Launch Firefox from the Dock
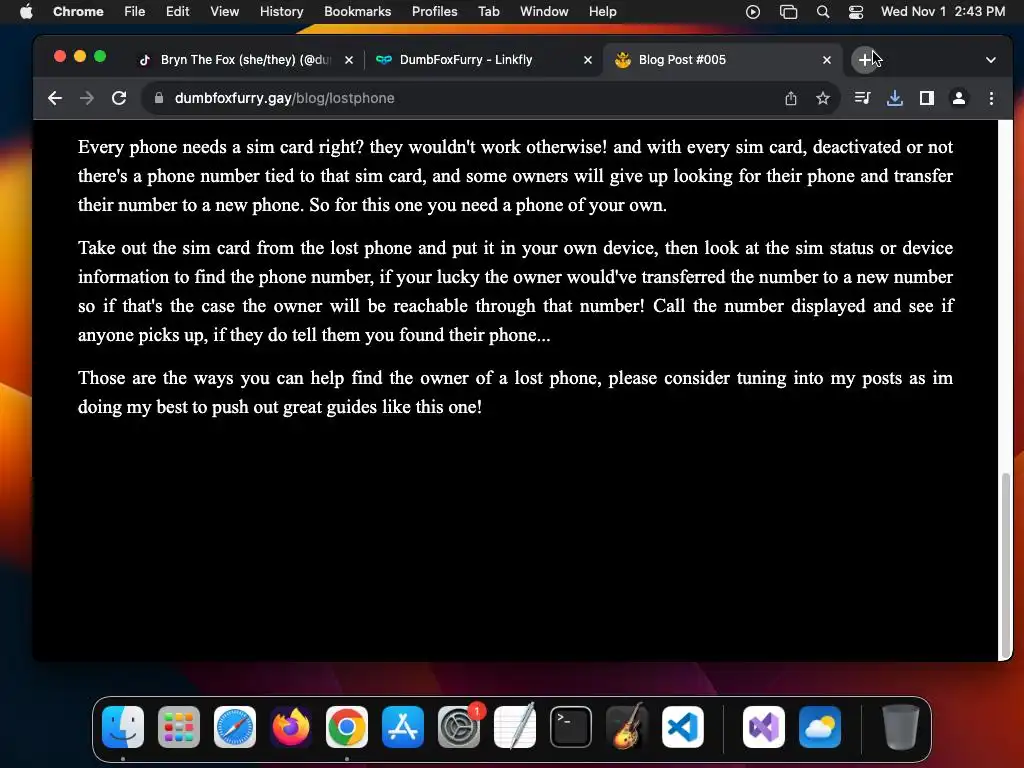 point(291,727)
